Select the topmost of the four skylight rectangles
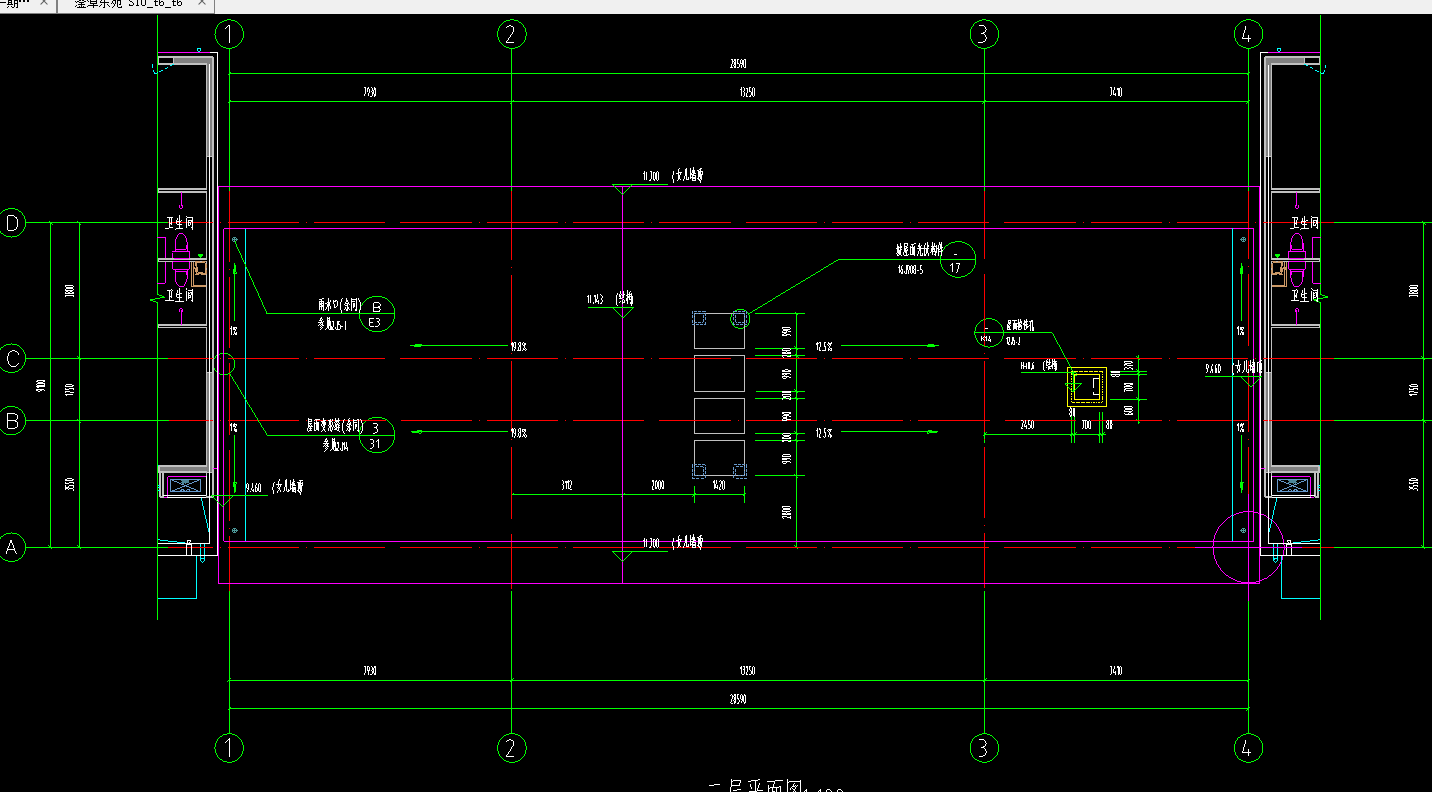This screenshot has height=792, width=1432. 719,330
